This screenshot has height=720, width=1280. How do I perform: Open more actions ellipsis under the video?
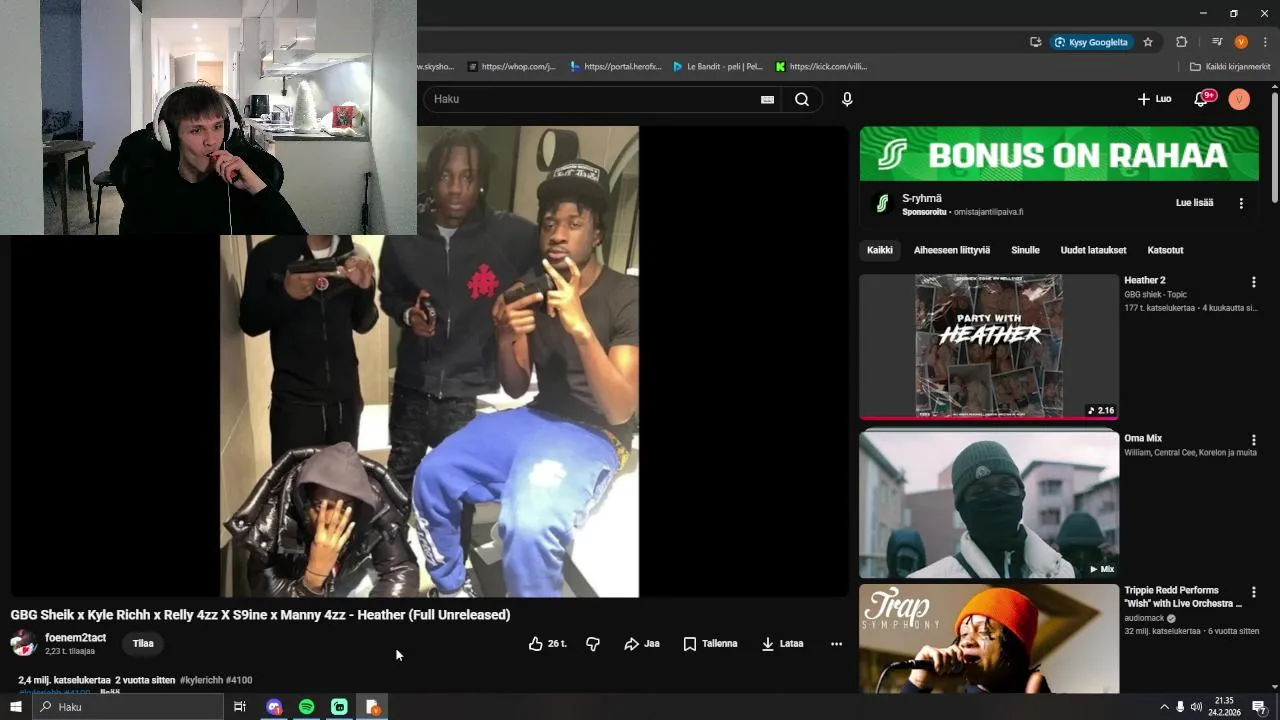[x=836, y=644]
